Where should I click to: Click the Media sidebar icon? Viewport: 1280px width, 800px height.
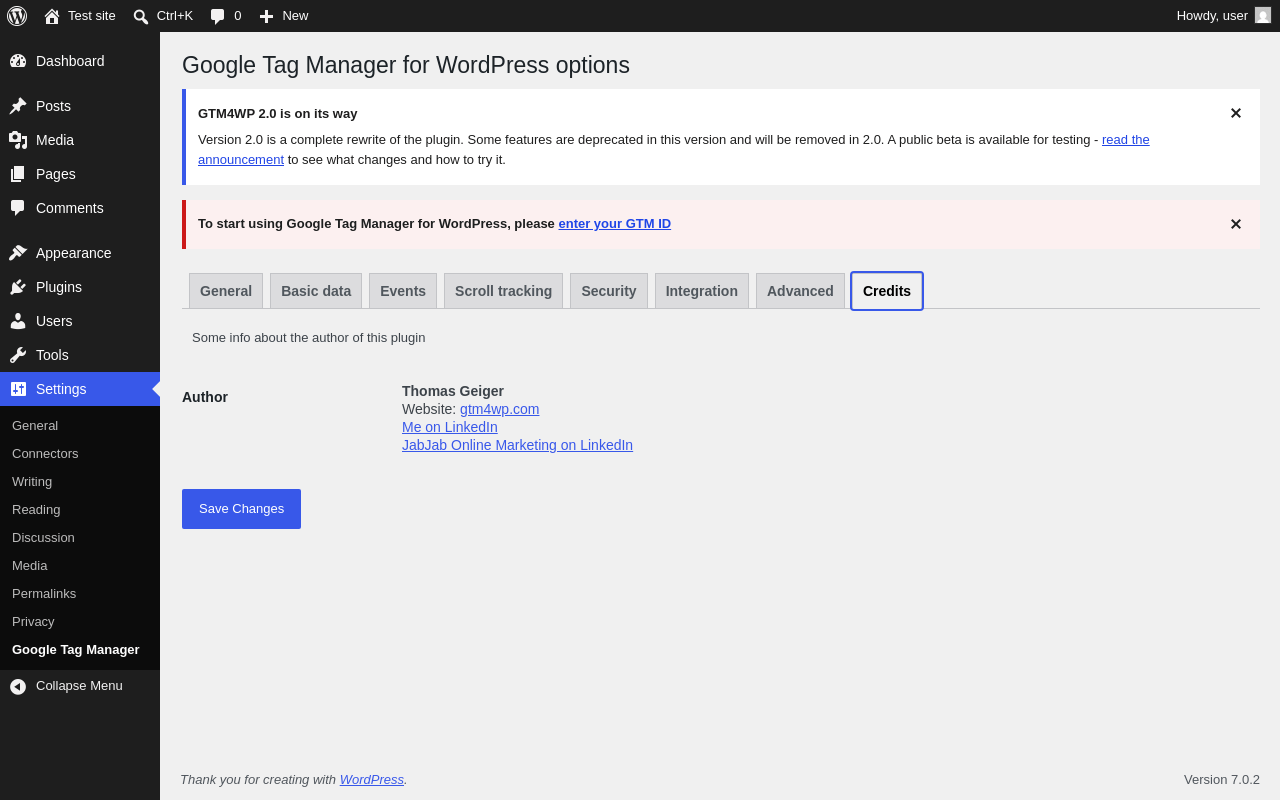click(18, 140)
